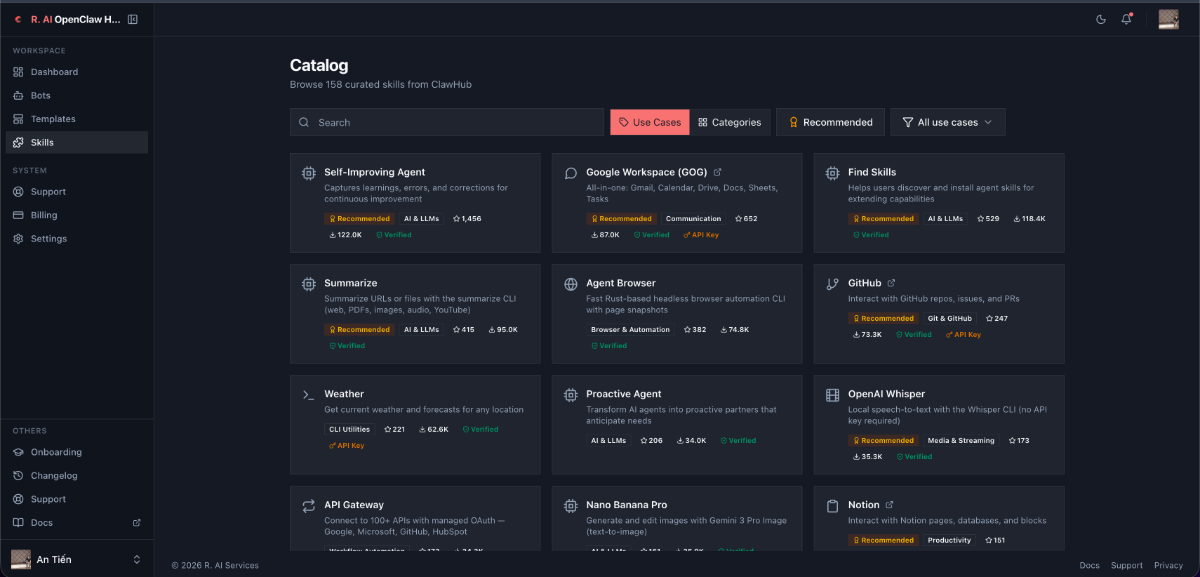Open the Agent Browser skill card

tap(677, 313)
